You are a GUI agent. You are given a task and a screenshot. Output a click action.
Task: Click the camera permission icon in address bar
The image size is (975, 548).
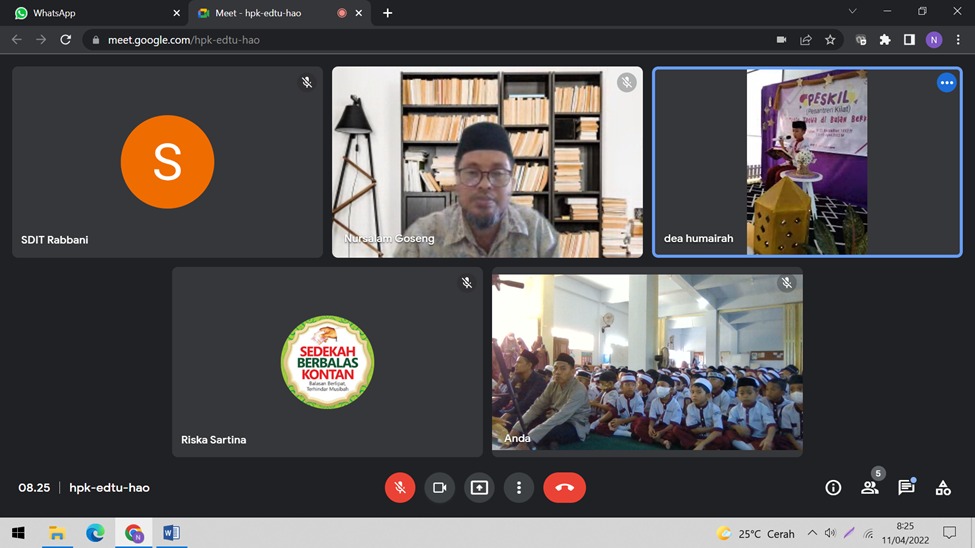click(781, 40)
